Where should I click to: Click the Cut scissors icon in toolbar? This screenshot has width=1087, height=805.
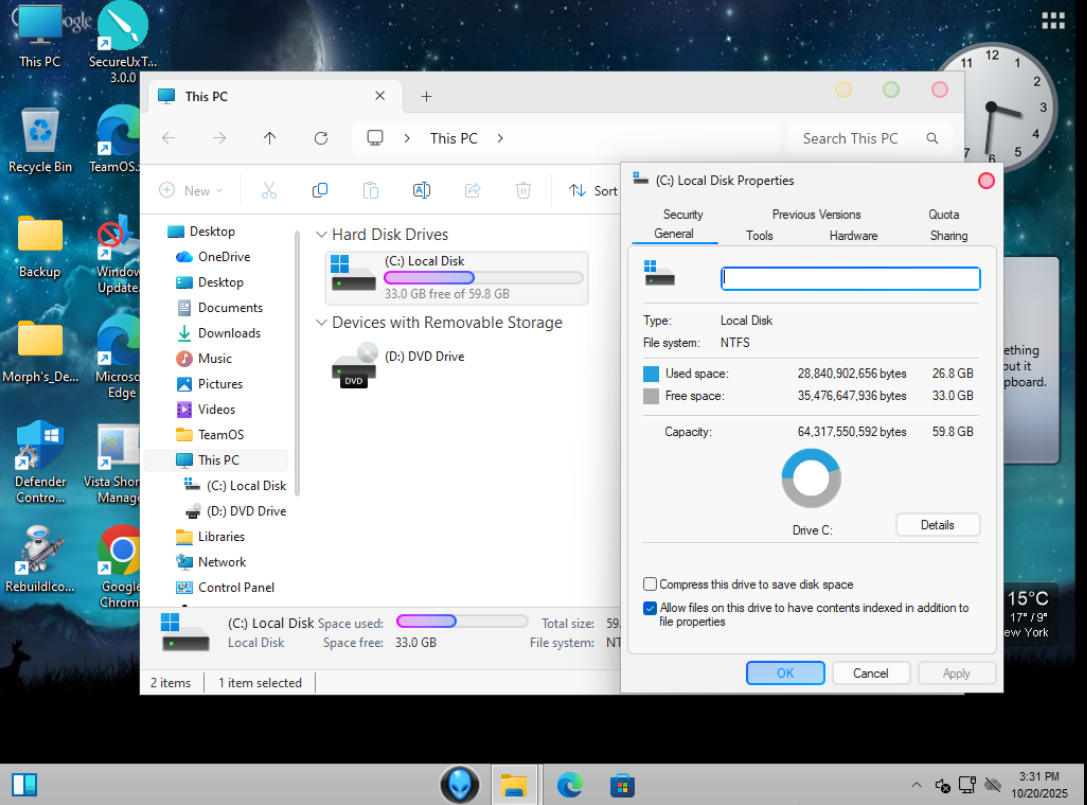point(269,190)
